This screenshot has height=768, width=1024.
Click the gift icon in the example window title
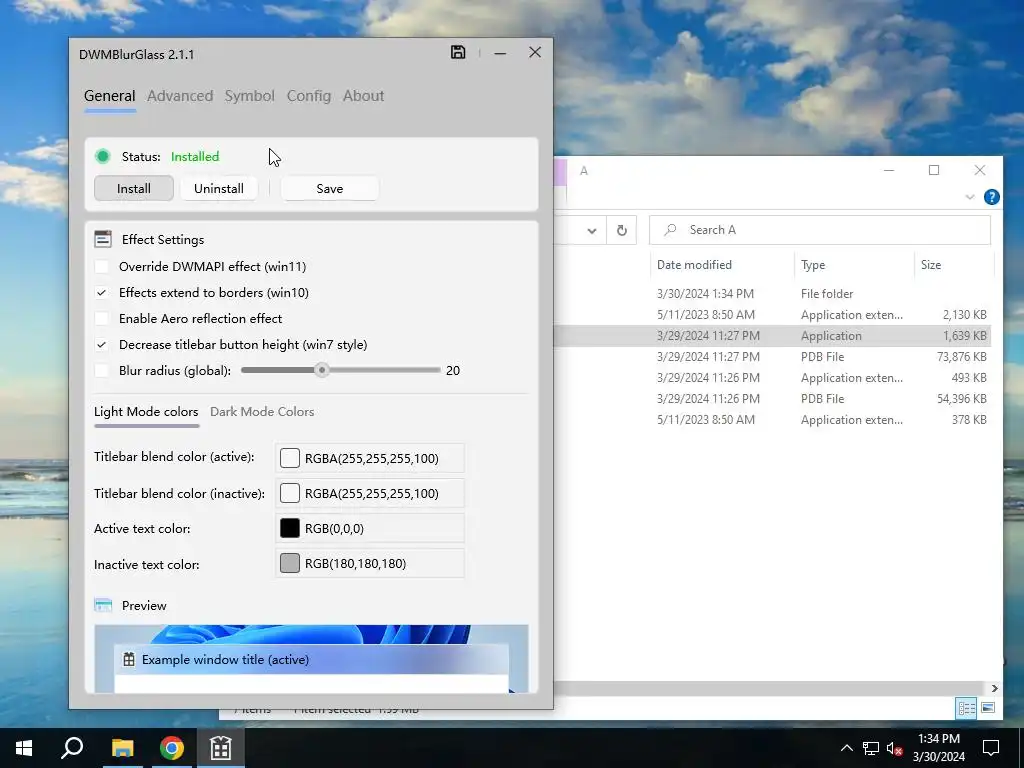pyautogui.click(x=129, y=660)
